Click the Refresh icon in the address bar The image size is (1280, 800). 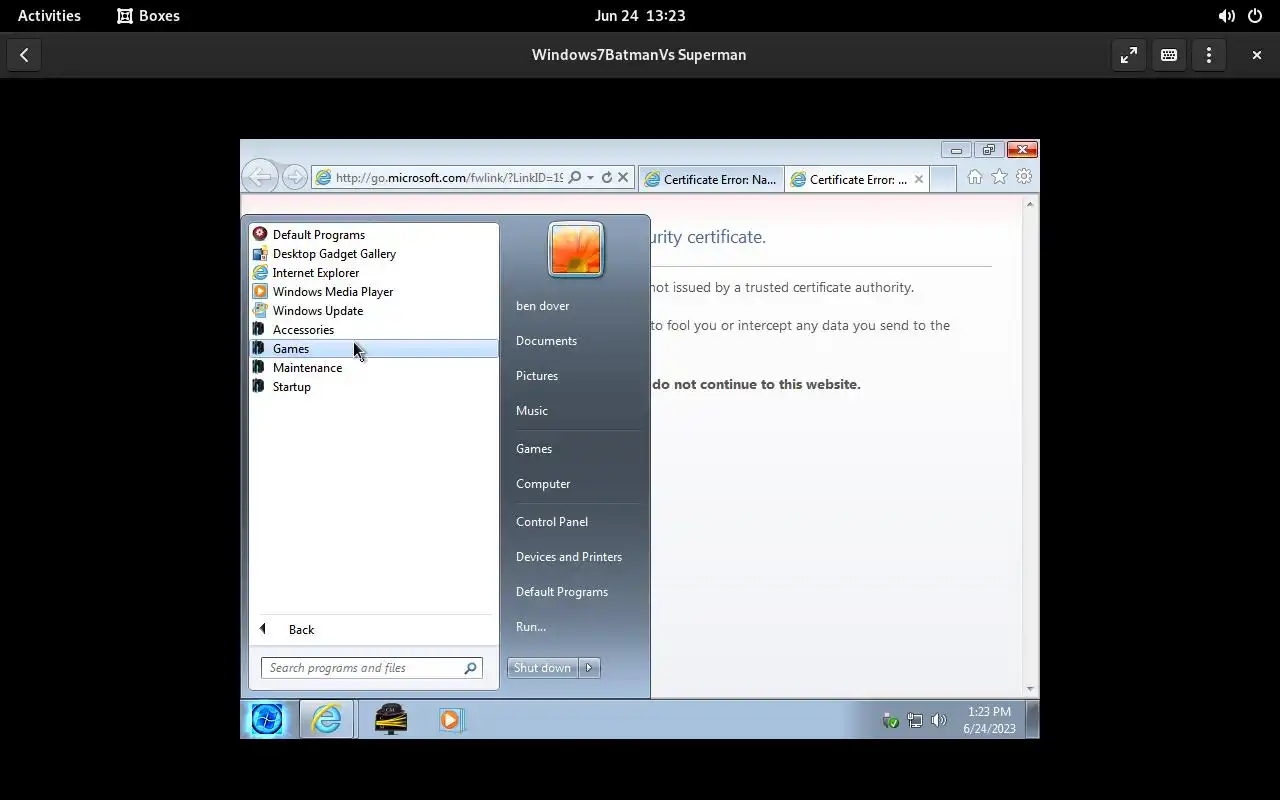tap(606, 178)
